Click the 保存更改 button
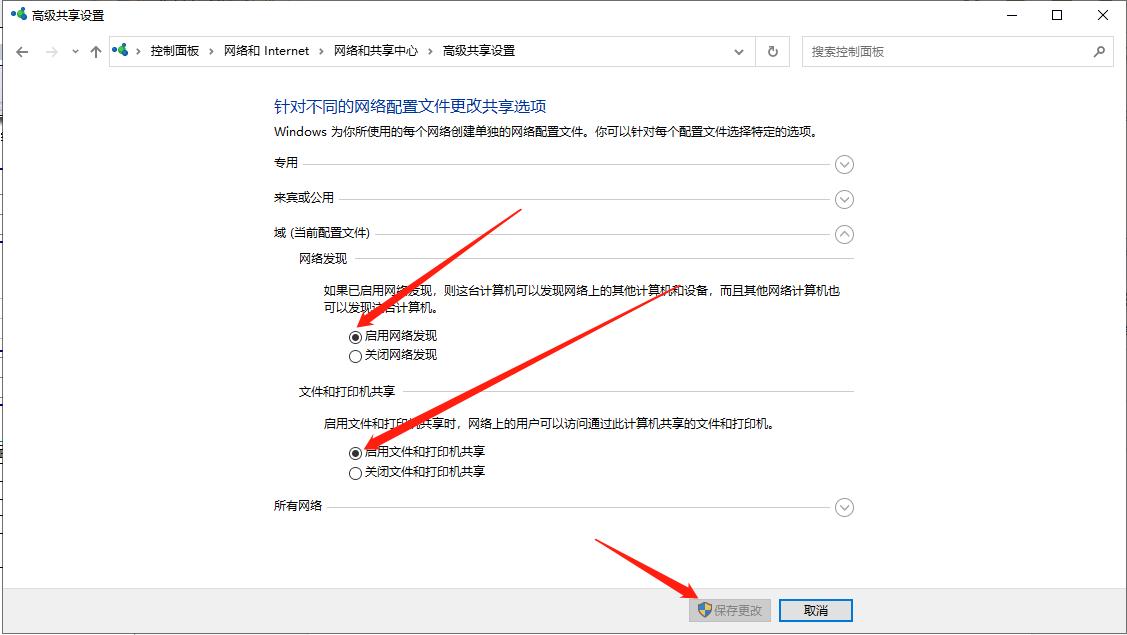Screen dimensions: 1127x635 [x=732, y=610]
